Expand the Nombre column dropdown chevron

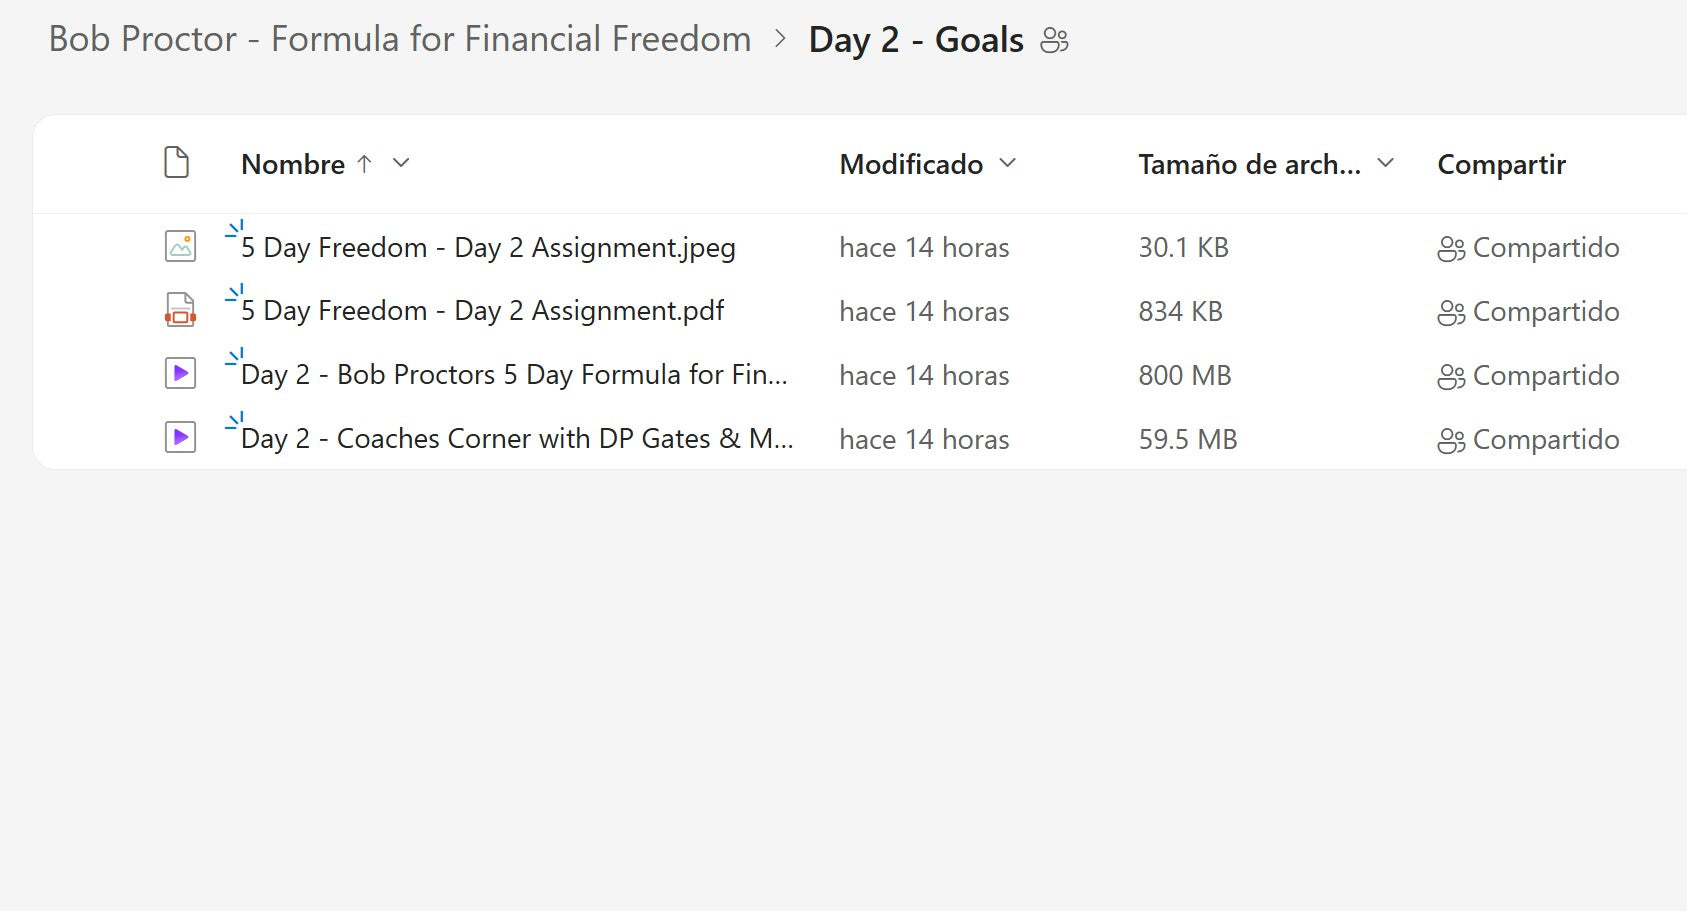pos(401,163)
